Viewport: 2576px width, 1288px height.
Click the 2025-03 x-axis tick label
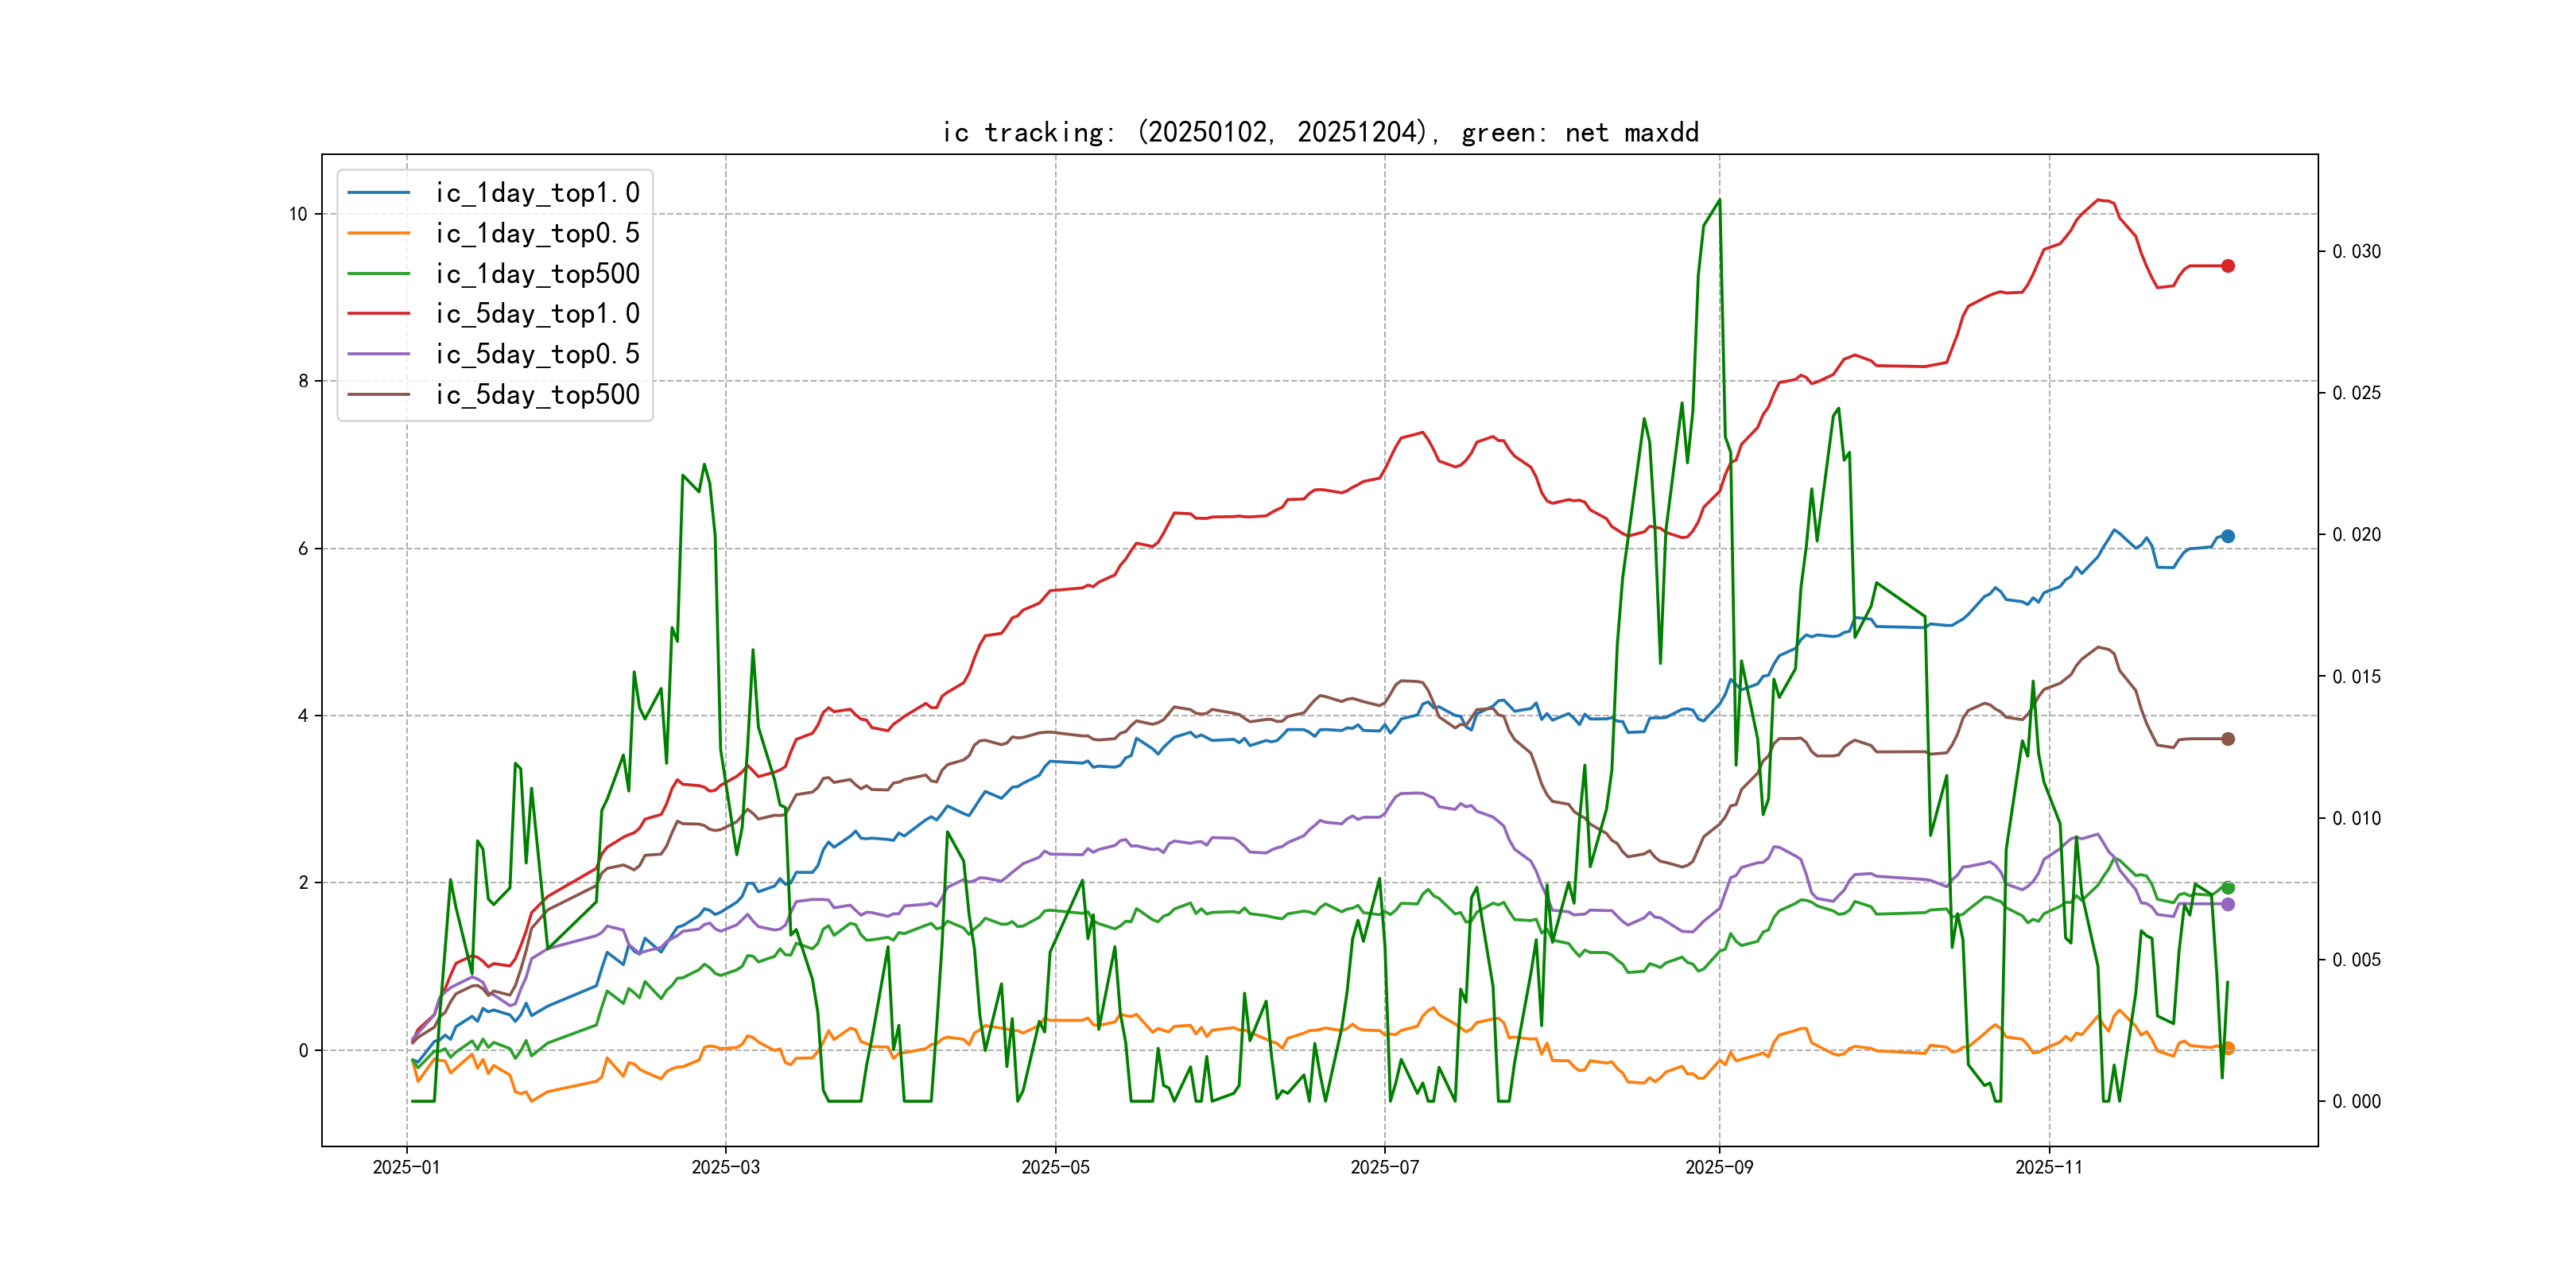point(725,1167)
